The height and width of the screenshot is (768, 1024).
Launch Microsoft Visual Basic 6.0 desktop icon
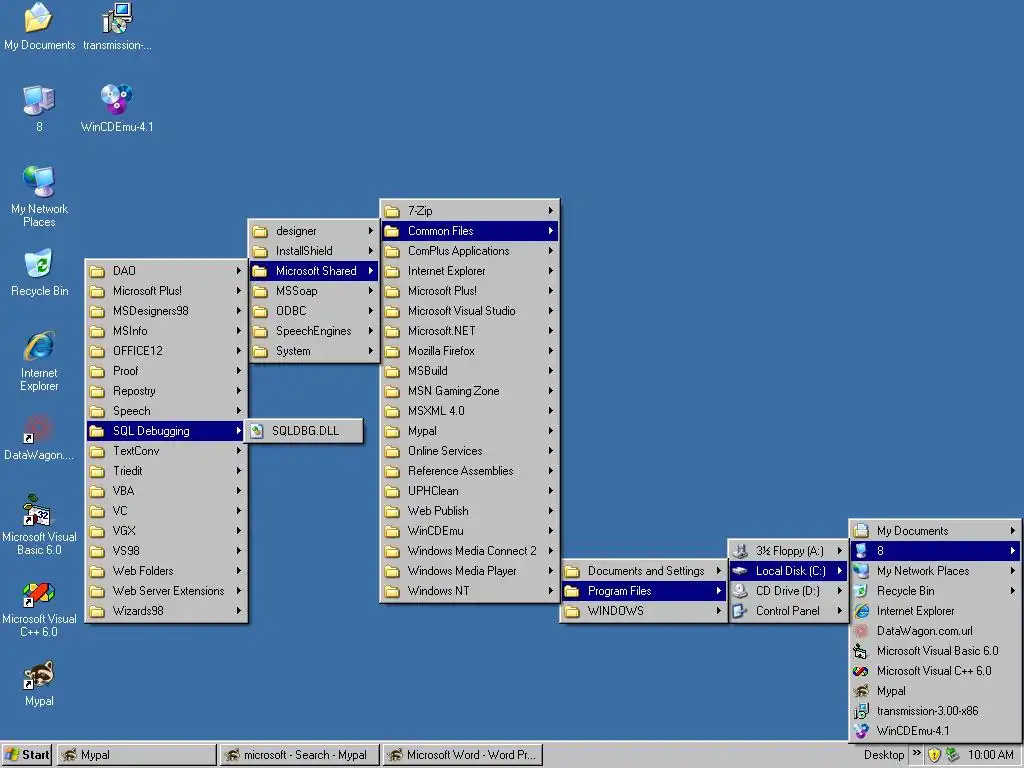[x=39, y=525]
